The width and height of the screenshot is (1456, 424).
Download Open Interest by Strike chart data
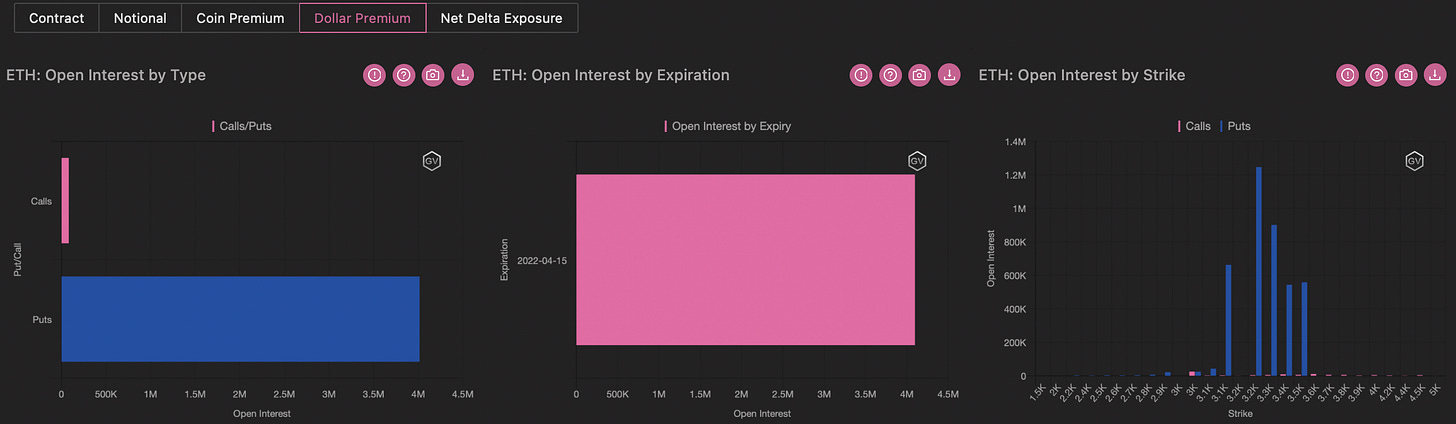click(1437, 75)
